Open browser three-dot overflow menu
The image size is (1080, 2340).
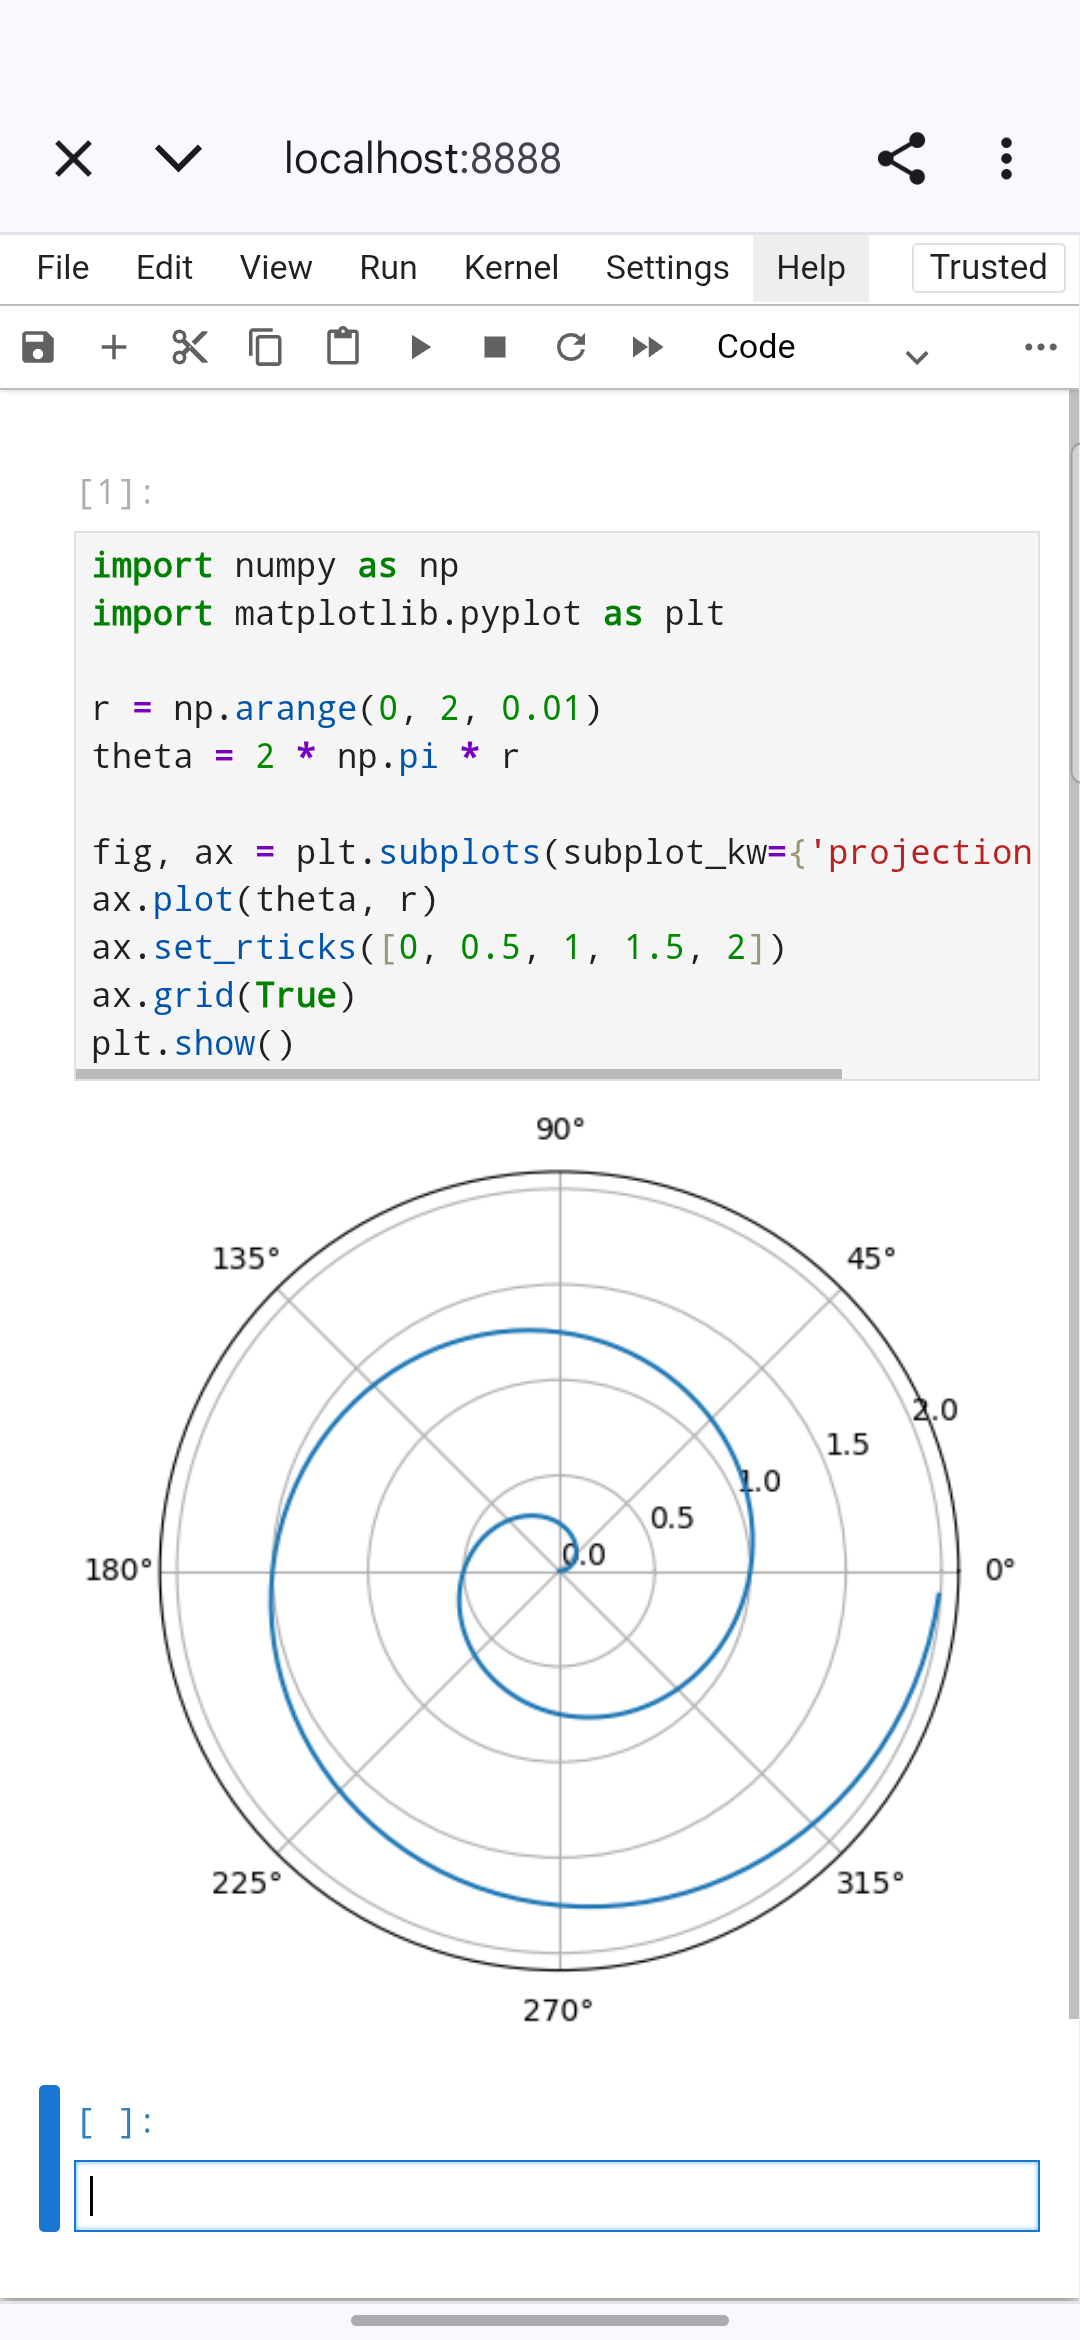[1006, 159]
